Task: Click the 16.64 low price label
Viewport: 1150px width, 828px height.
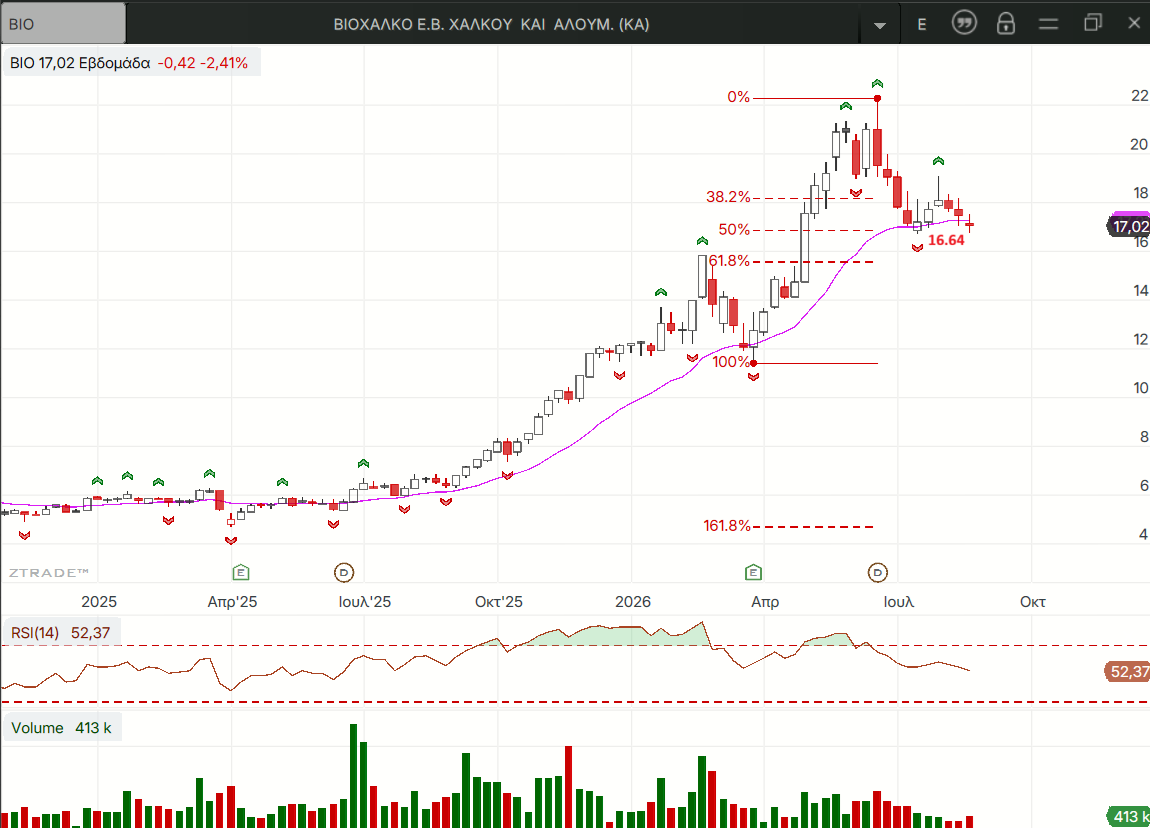Action: coord(946,241)
